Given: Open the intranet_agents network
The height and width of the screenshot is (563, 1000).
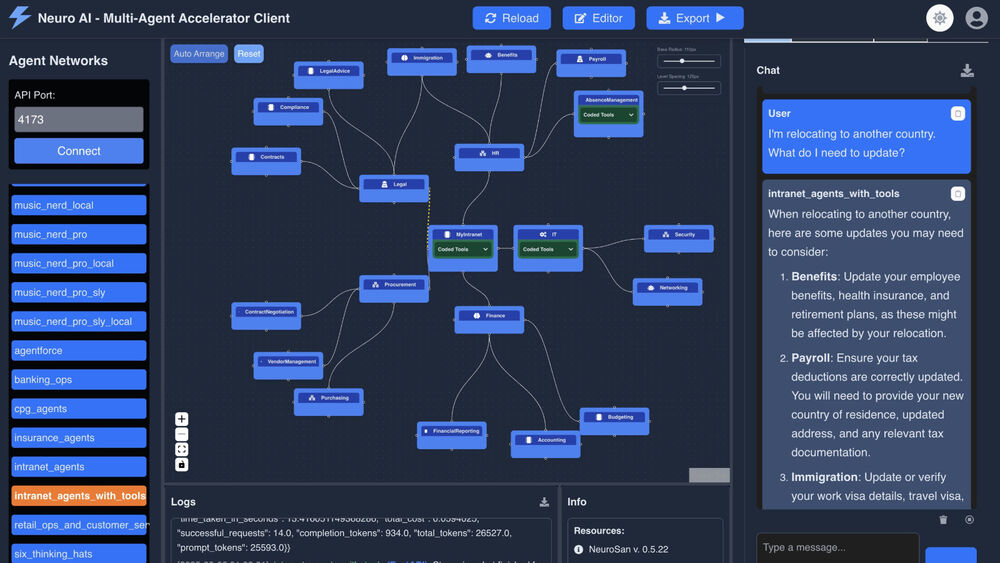Looking at the screenshot, I should pos(78,467).
